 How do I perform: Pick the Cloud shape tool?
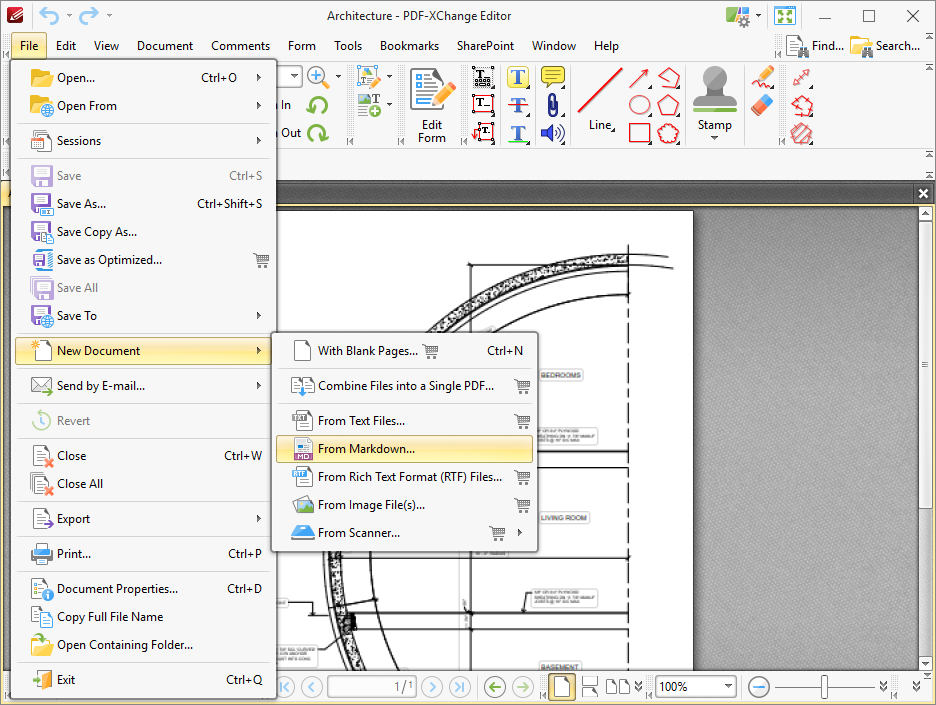pyautogui.click(x=668, y=133)
